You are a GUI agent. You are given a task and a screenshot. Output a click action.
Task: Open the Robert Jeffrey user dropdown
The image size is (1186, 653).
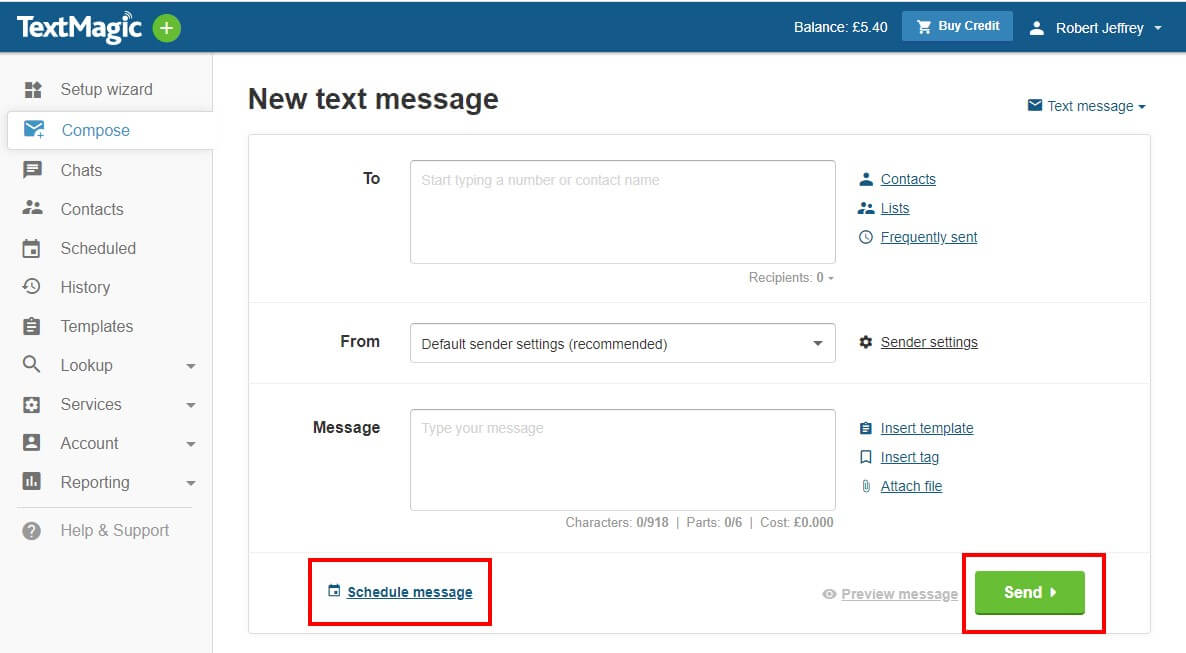[1095, 28]
